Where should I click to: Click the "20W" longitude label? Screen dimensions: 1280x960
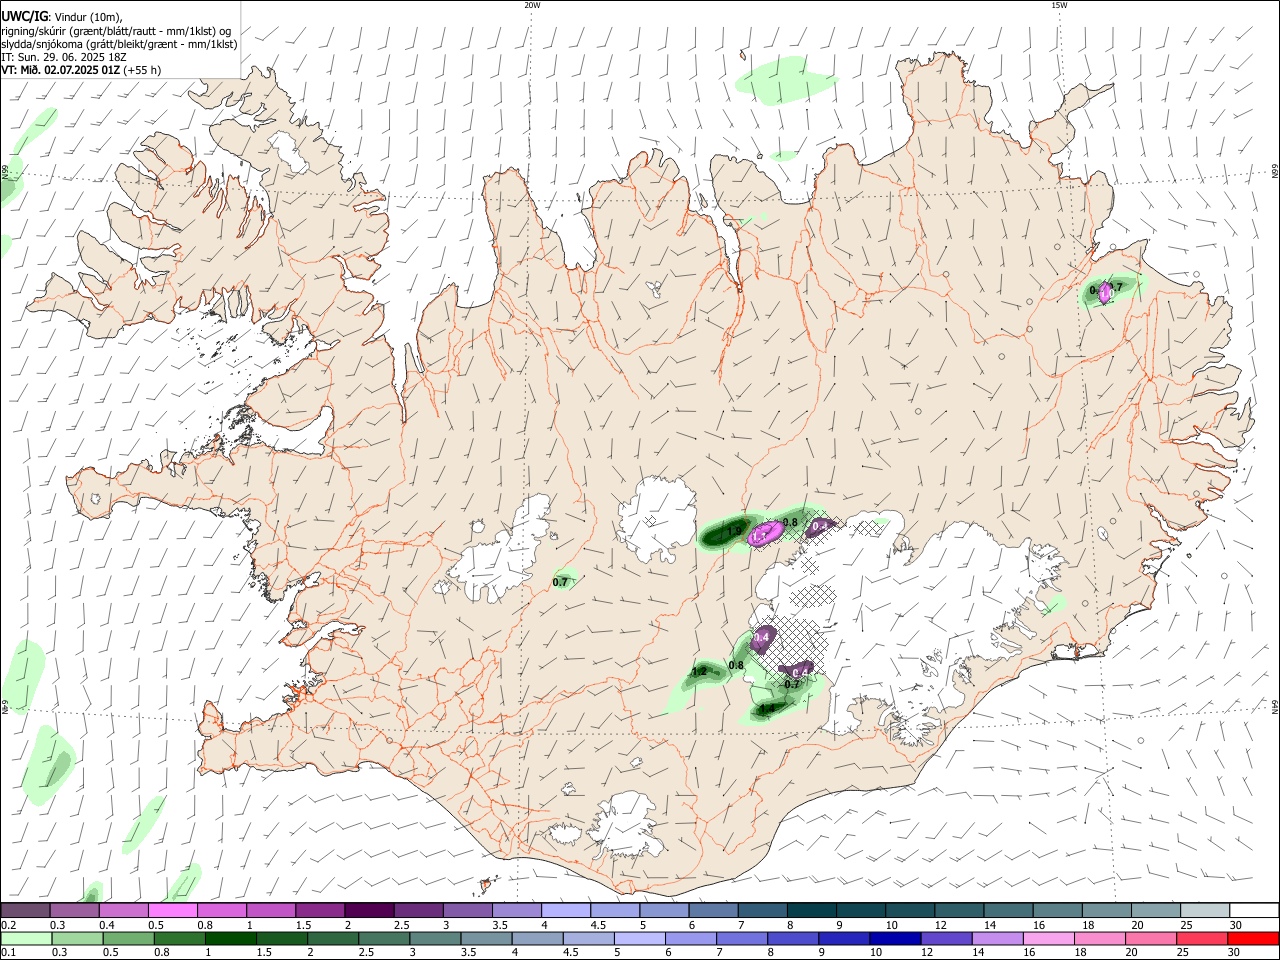click(x=532, y=5)
